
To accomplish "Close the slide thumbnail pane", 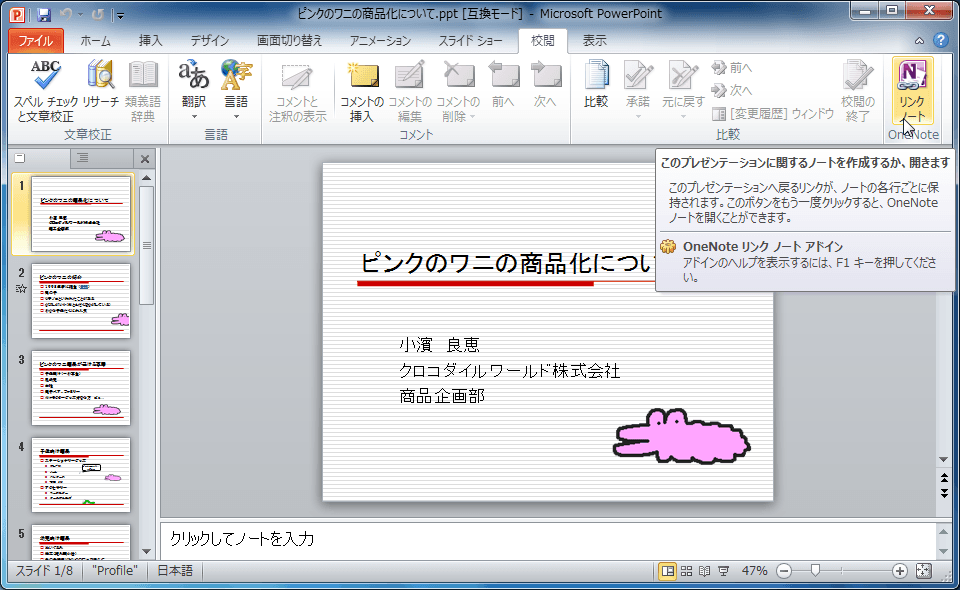I will point(145,159).
